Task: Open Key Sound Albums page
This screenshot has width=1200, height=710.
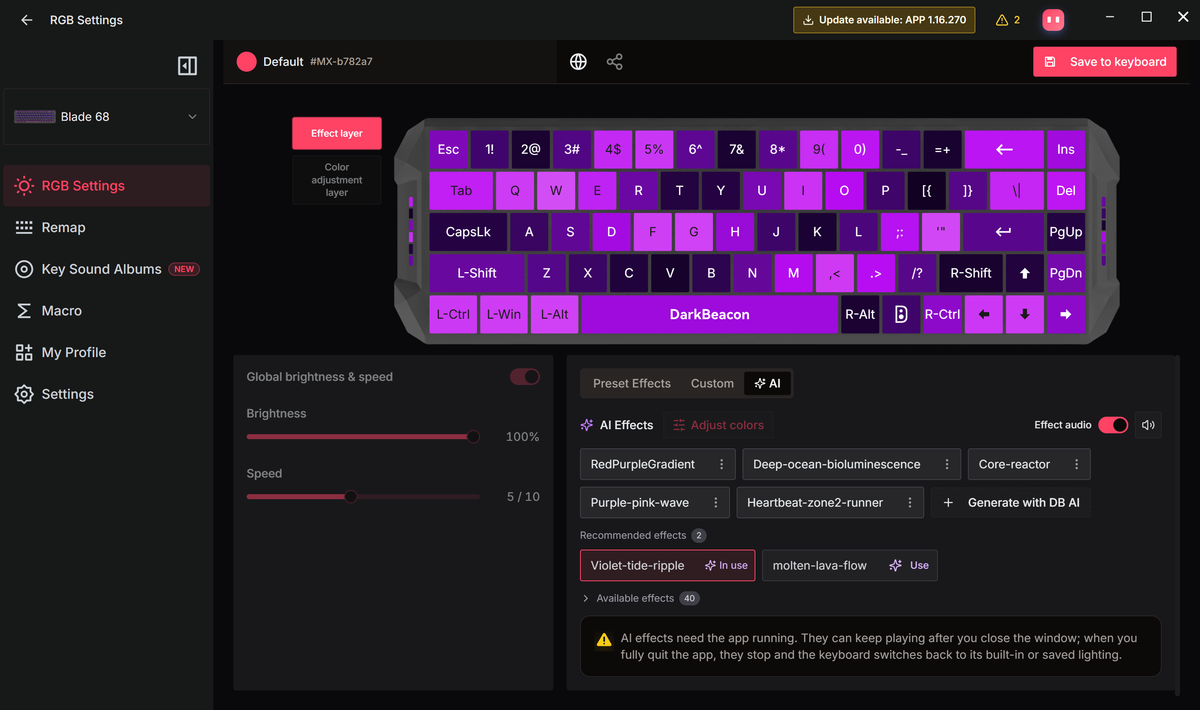Action: 107,269
